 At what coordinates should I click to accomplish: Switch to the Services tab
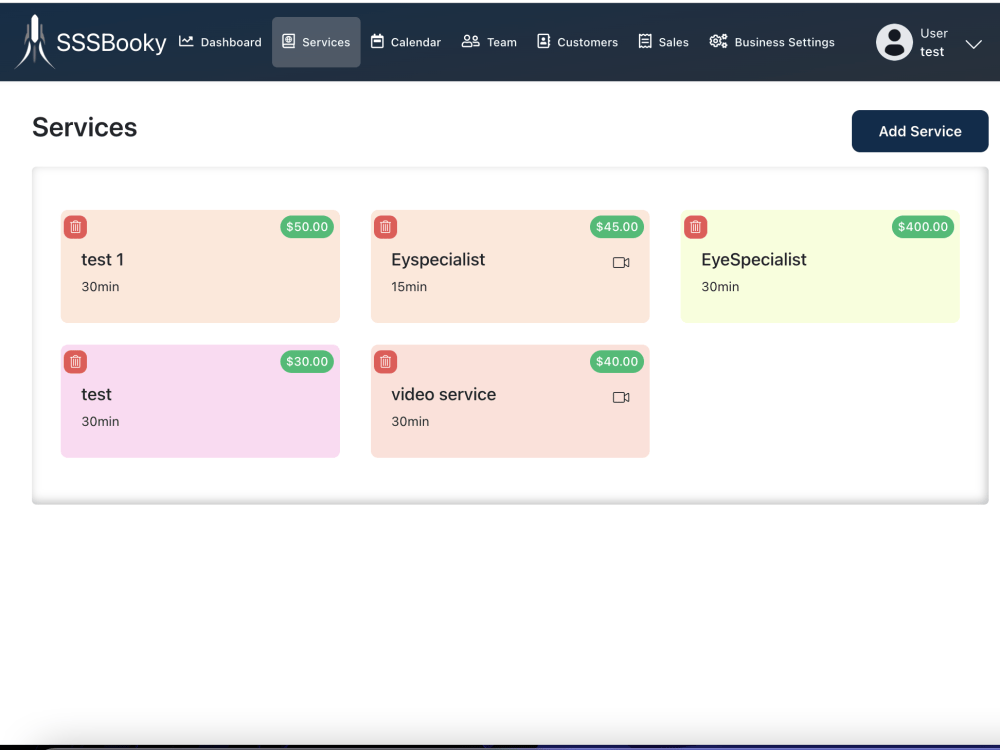pos(316,41)
